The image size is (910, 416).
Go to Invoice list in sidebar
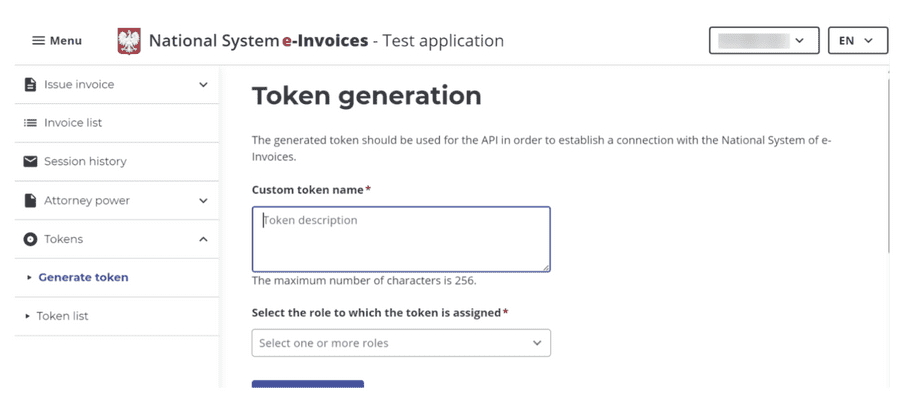73,123
